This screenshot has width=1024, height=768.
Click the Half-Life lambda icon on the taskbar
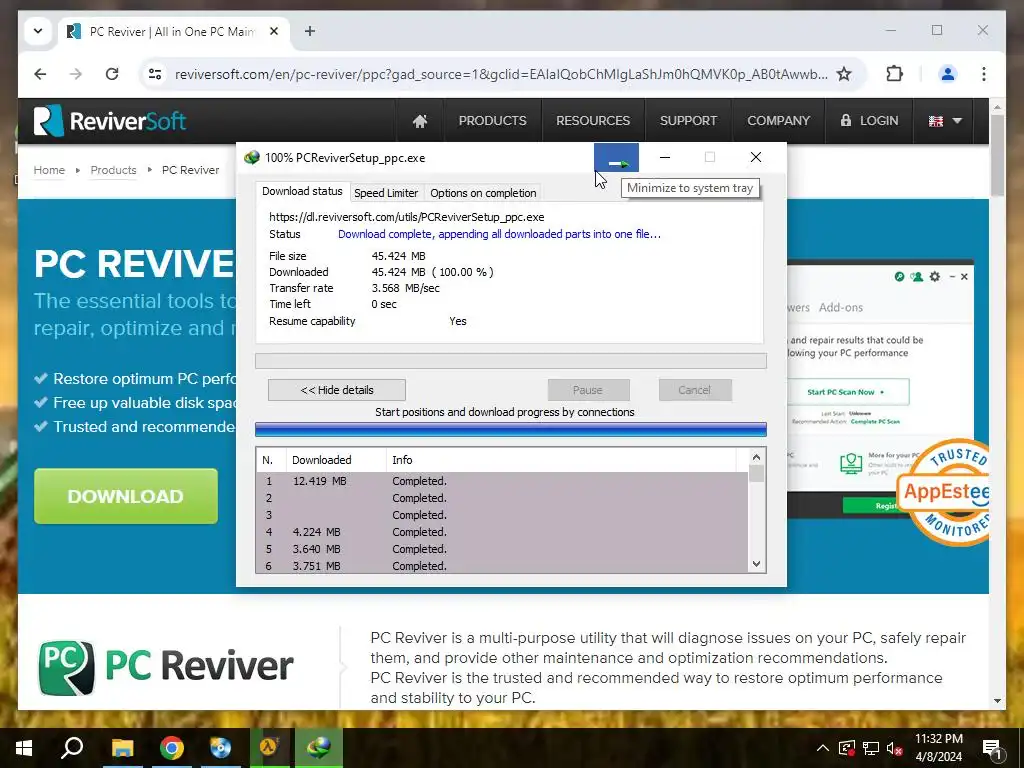point(269,748)
